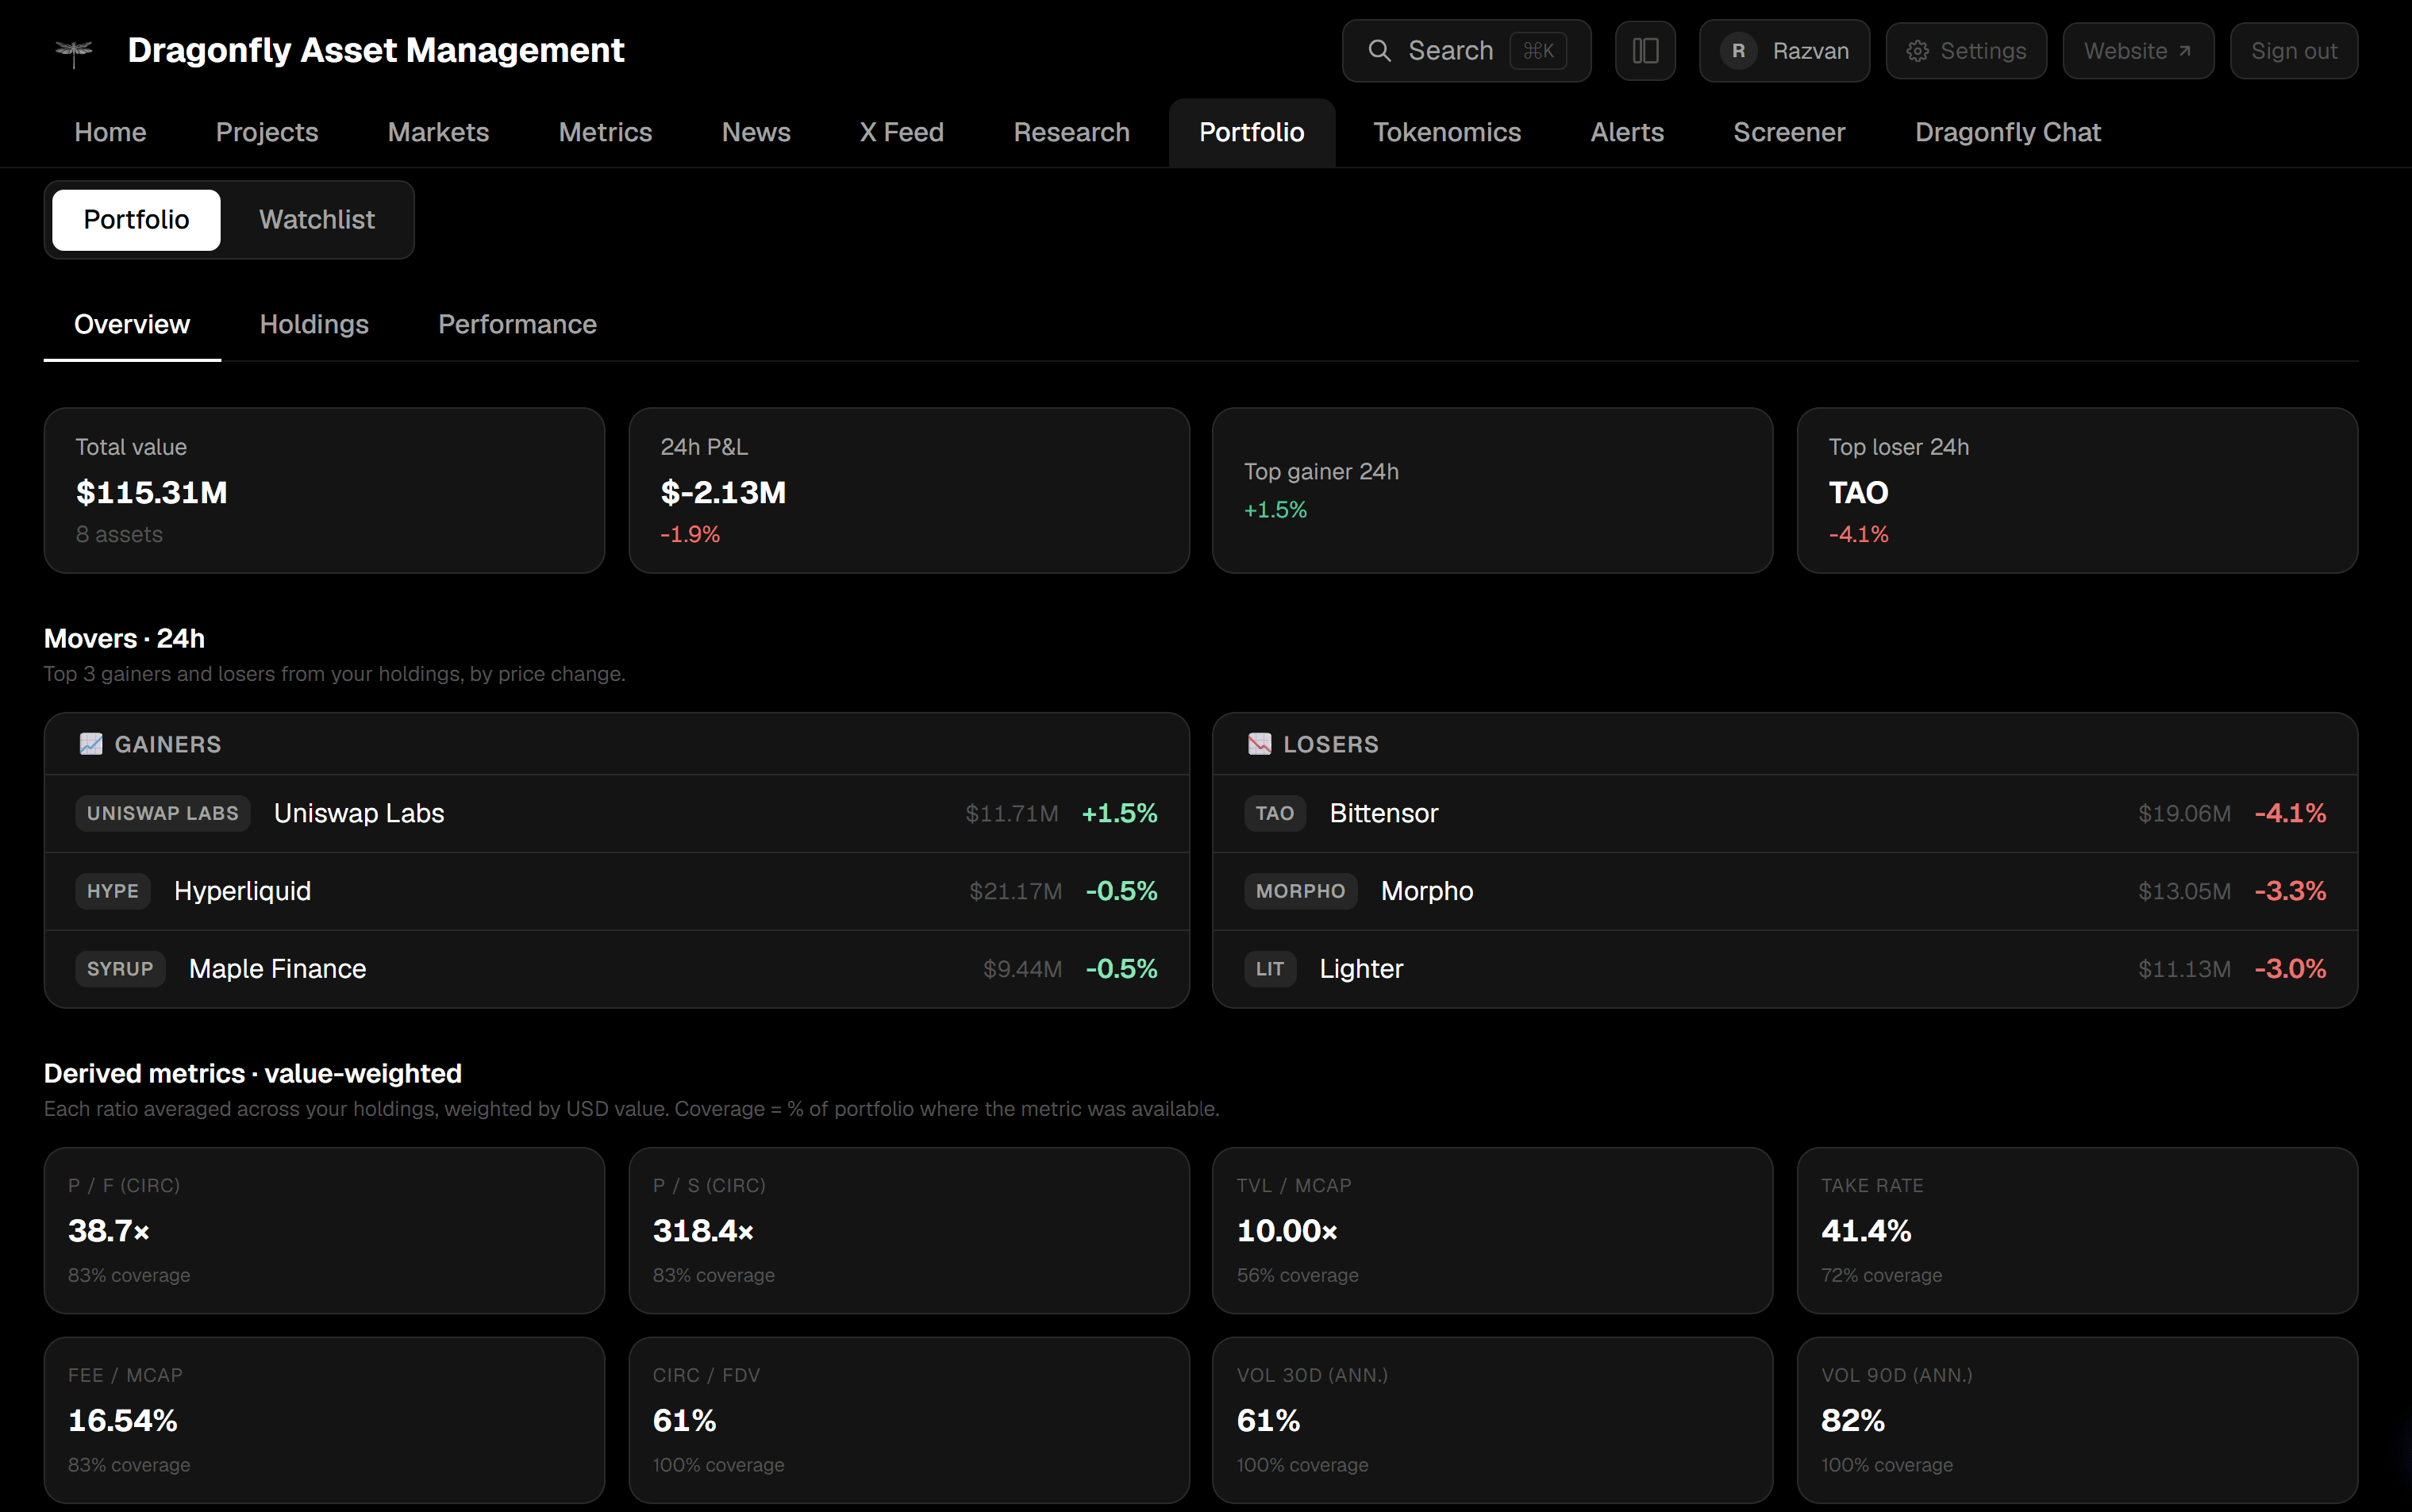Click the Maple Finance row

[x=616, y=969]
